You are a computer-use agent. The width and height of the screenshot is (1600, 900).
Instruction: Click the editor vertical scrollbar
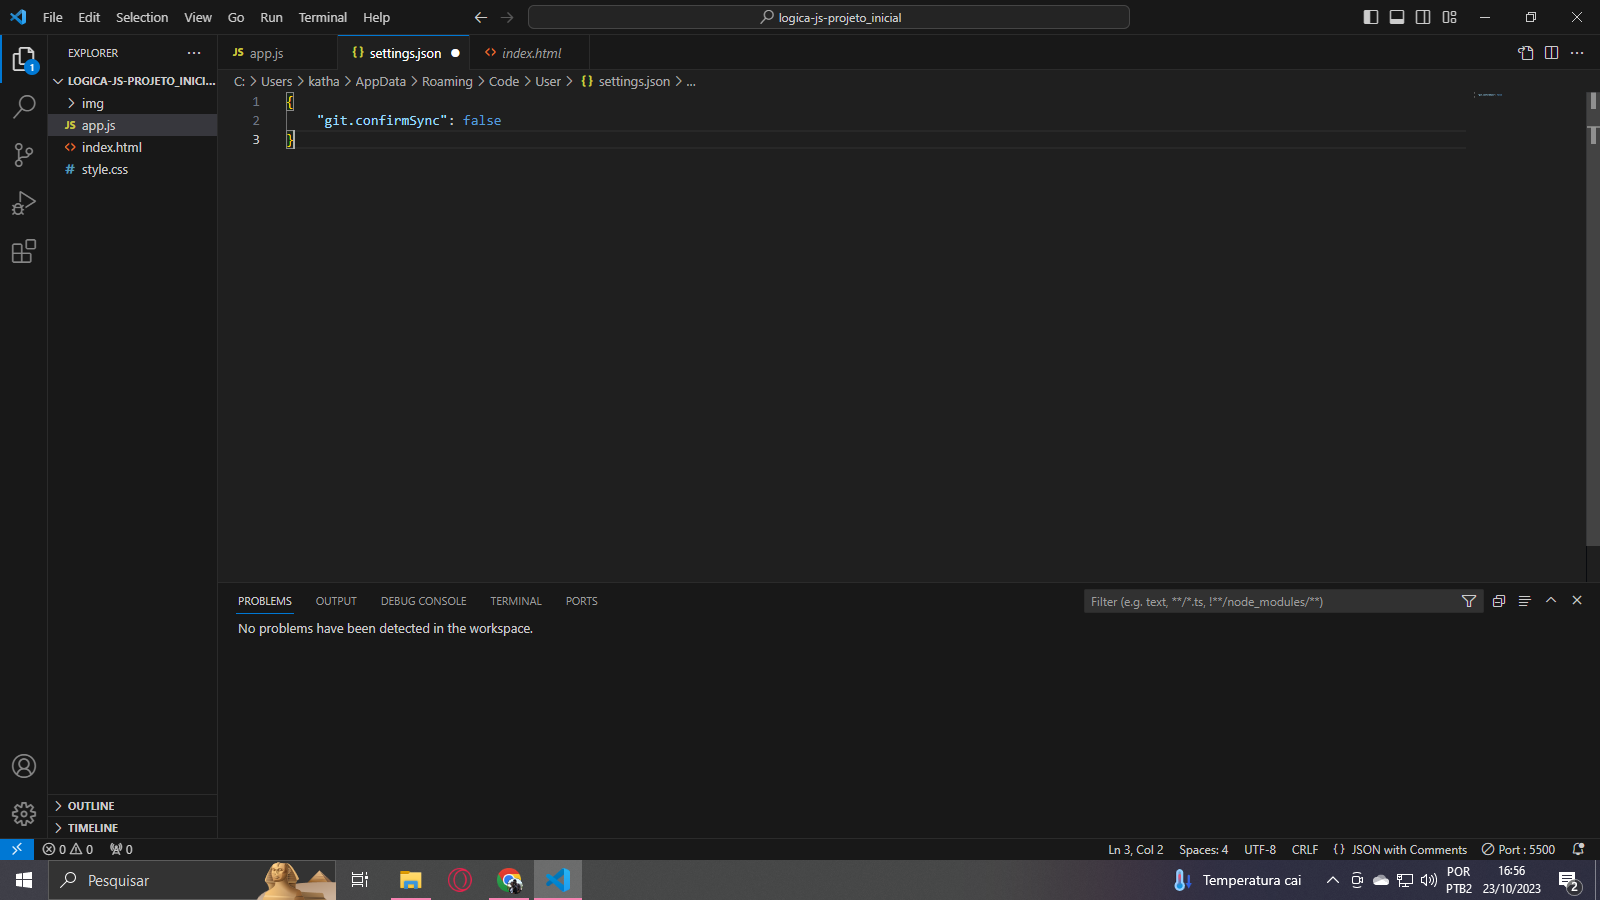[1593, 320]
